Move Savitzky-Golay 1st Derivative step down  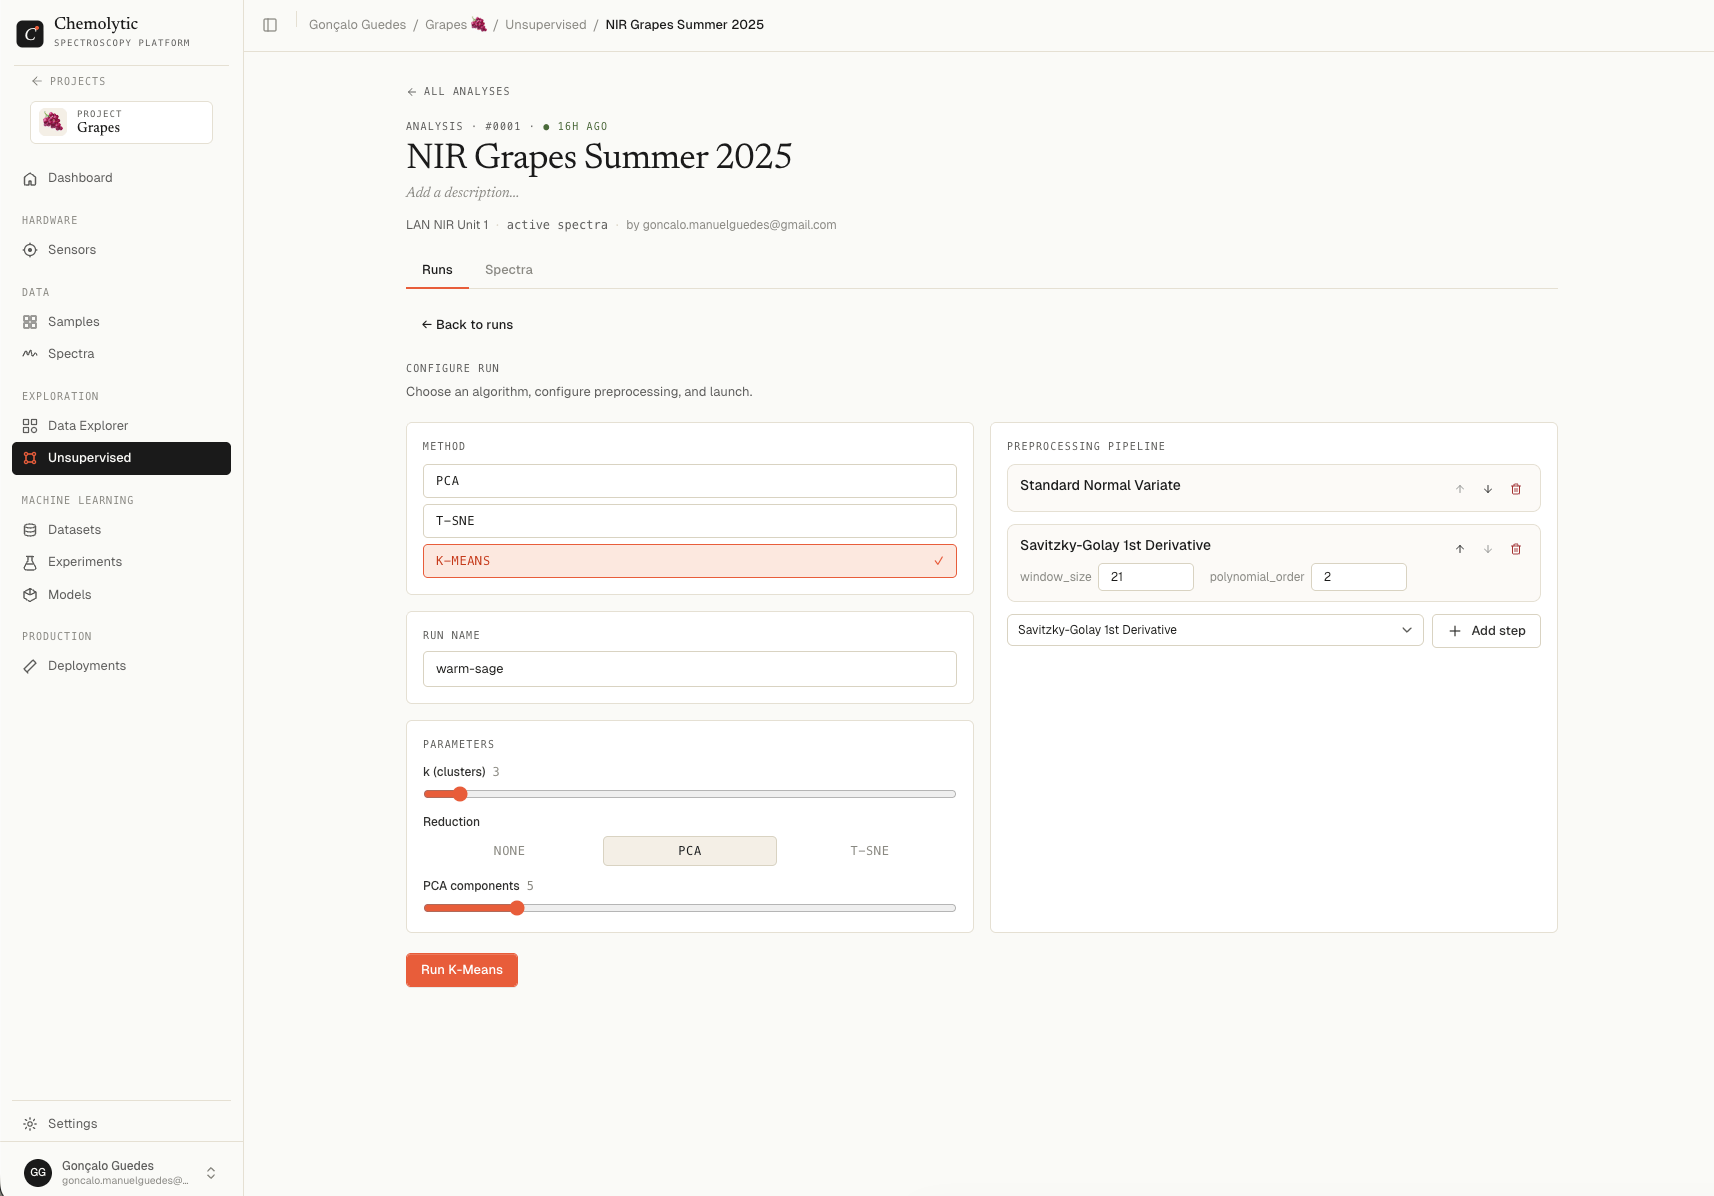point(1488,549)
